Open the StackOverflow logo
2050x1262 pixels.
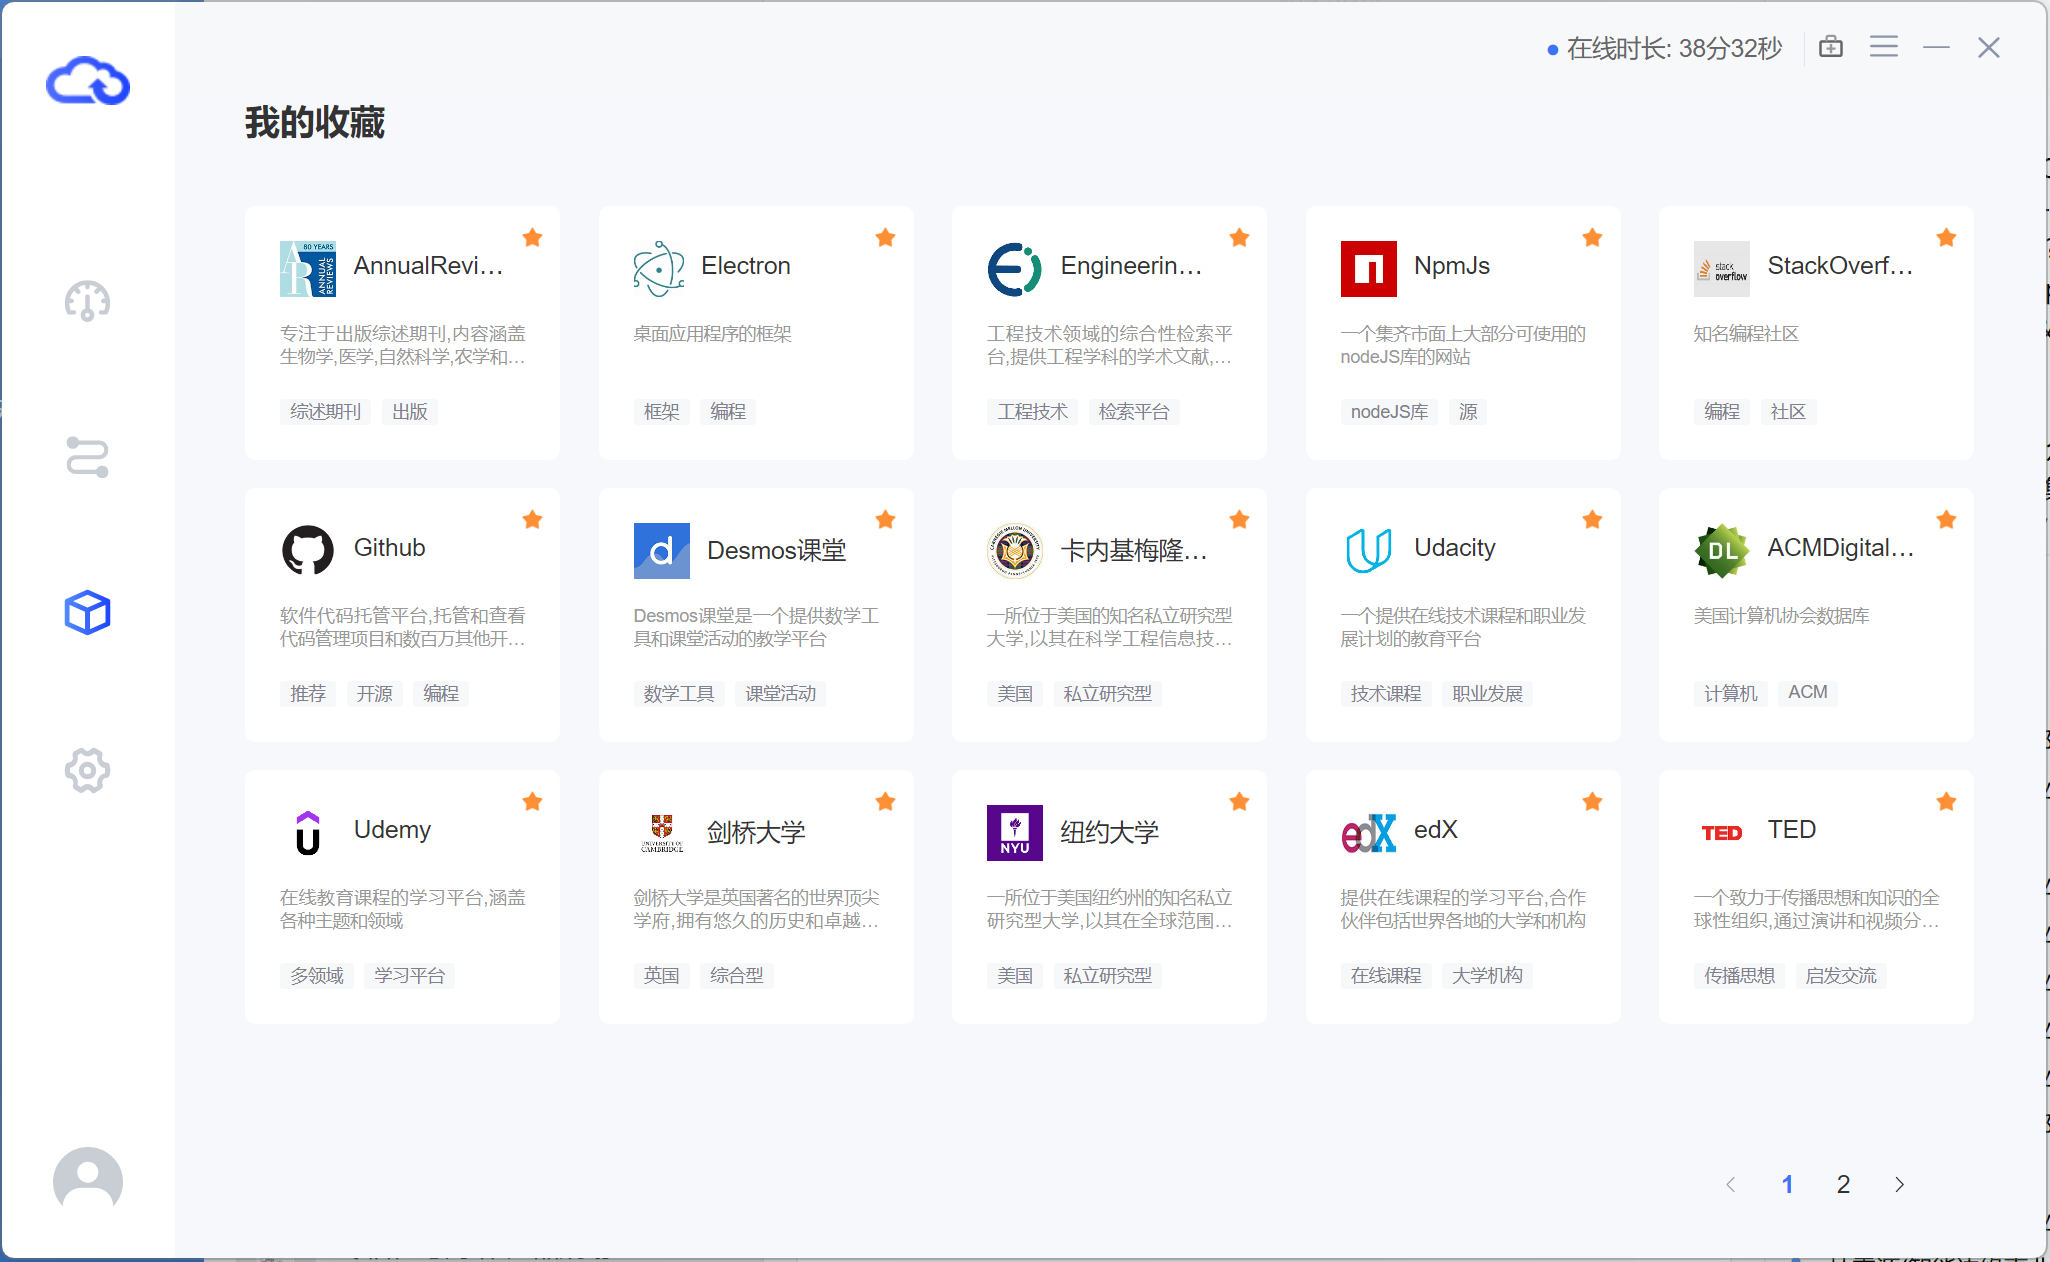click(1721, 268)
